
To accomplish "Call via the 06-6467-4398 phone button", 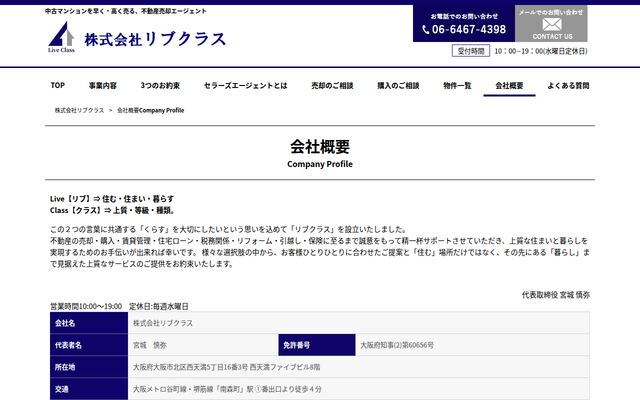I will click(x=464, y=24).
